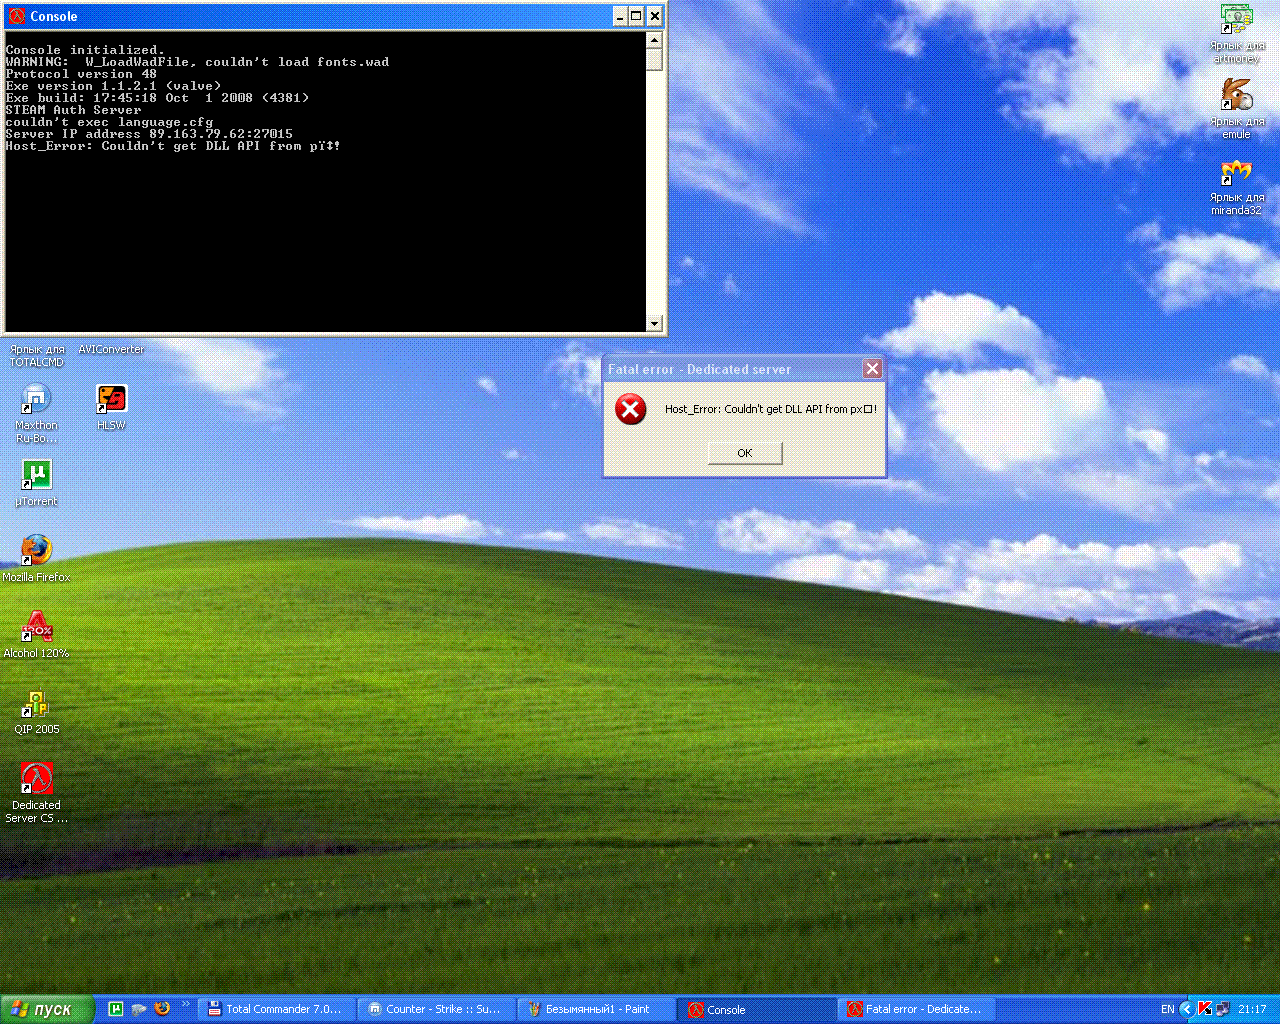Click the EN language indicator
This screenshot has width=1280, height=1024.
[x=1167, y=1009]
